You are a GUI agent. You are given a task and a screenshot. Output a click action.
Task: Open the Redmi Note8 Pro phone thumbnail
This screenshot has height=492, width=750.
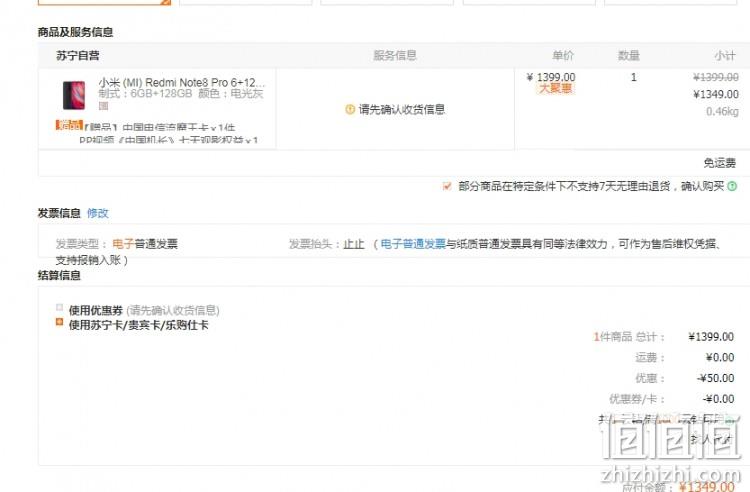[74, 95]
